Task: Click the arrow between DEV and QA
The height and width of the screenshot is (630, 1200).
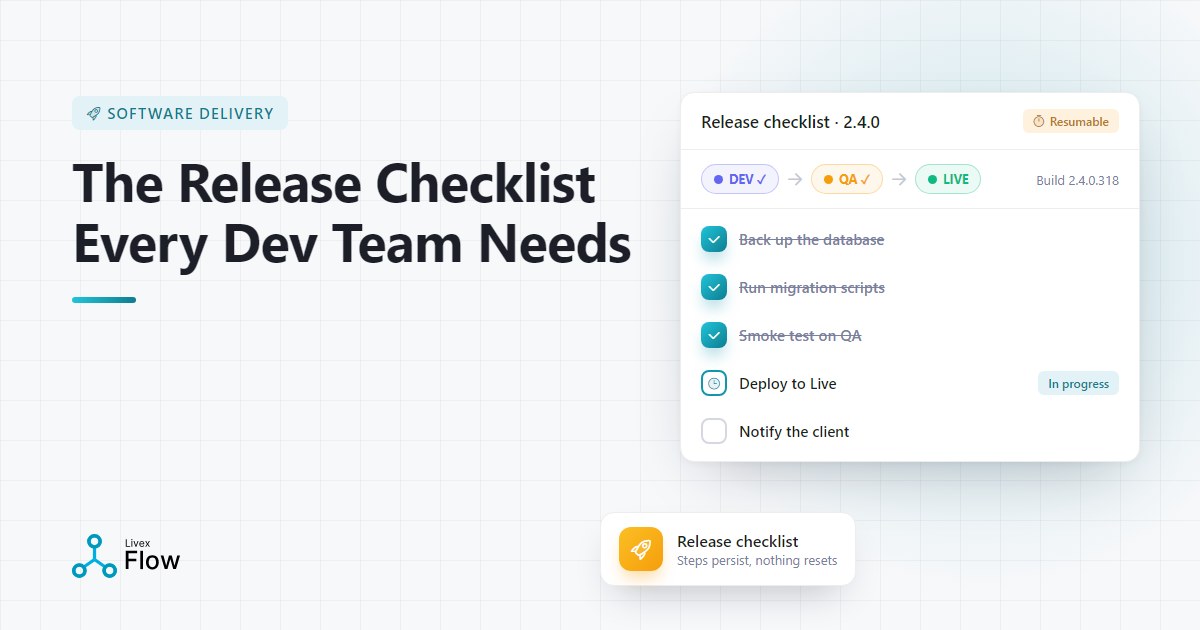Action: [x=795, y=179]
